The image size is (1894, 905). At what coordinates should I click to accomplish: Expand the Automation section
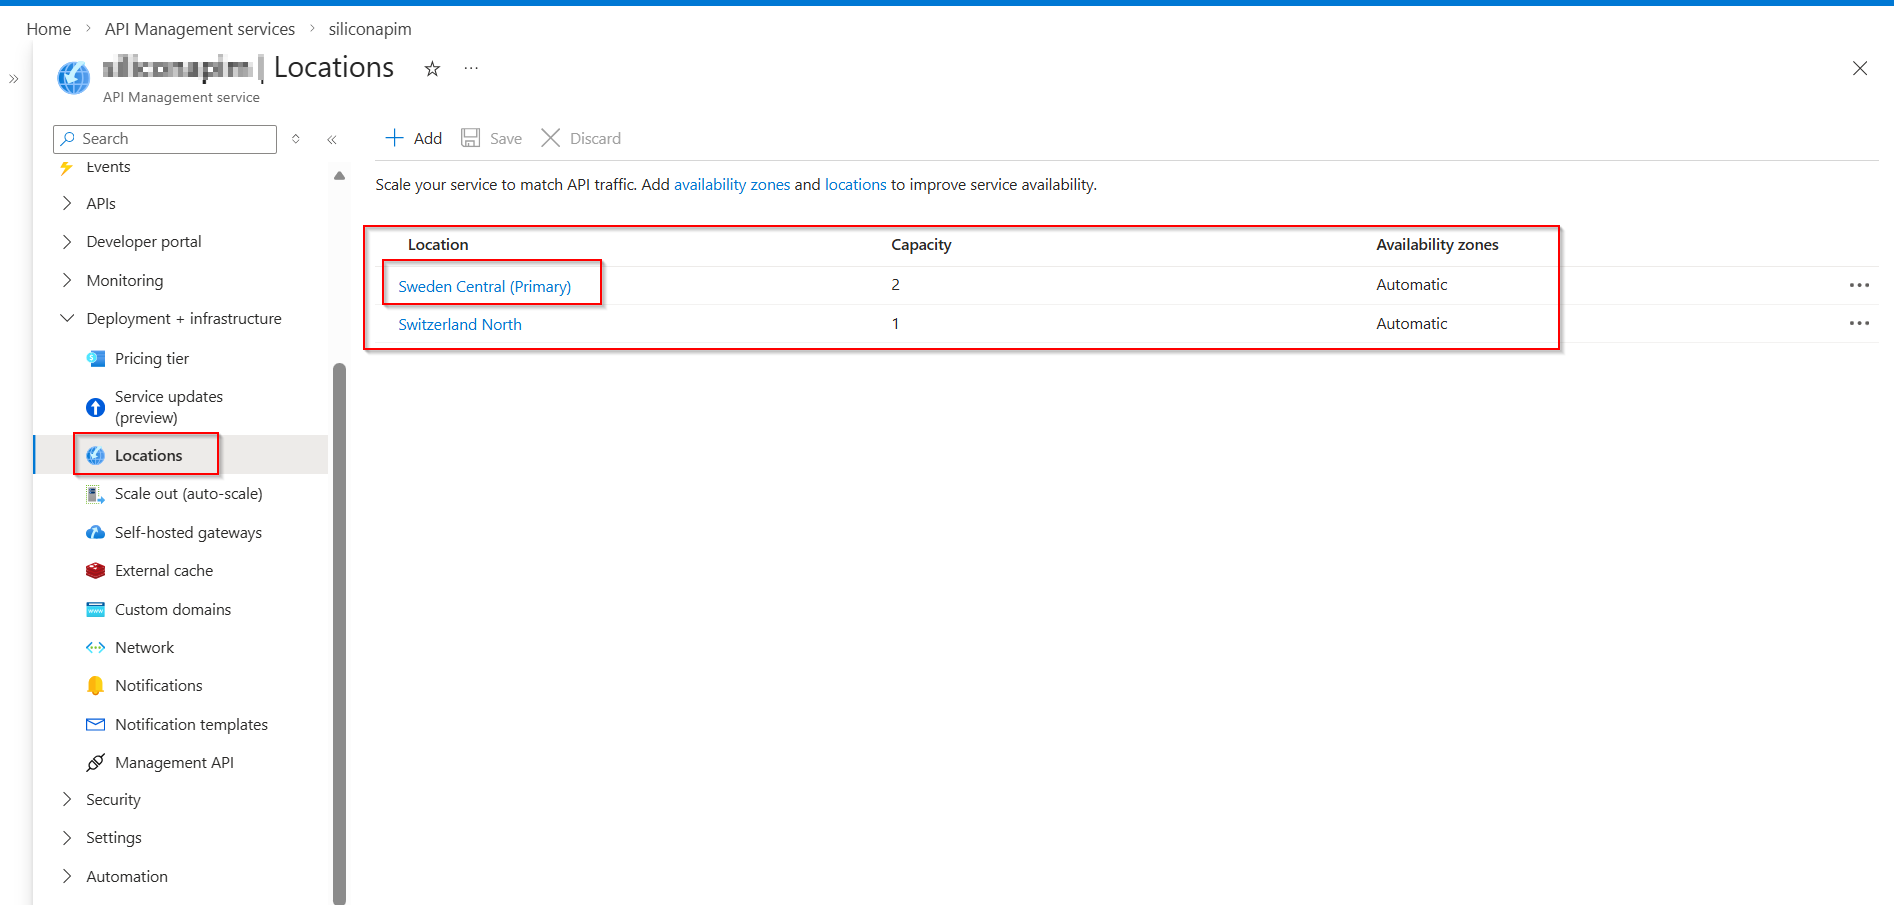coord(67,876)
